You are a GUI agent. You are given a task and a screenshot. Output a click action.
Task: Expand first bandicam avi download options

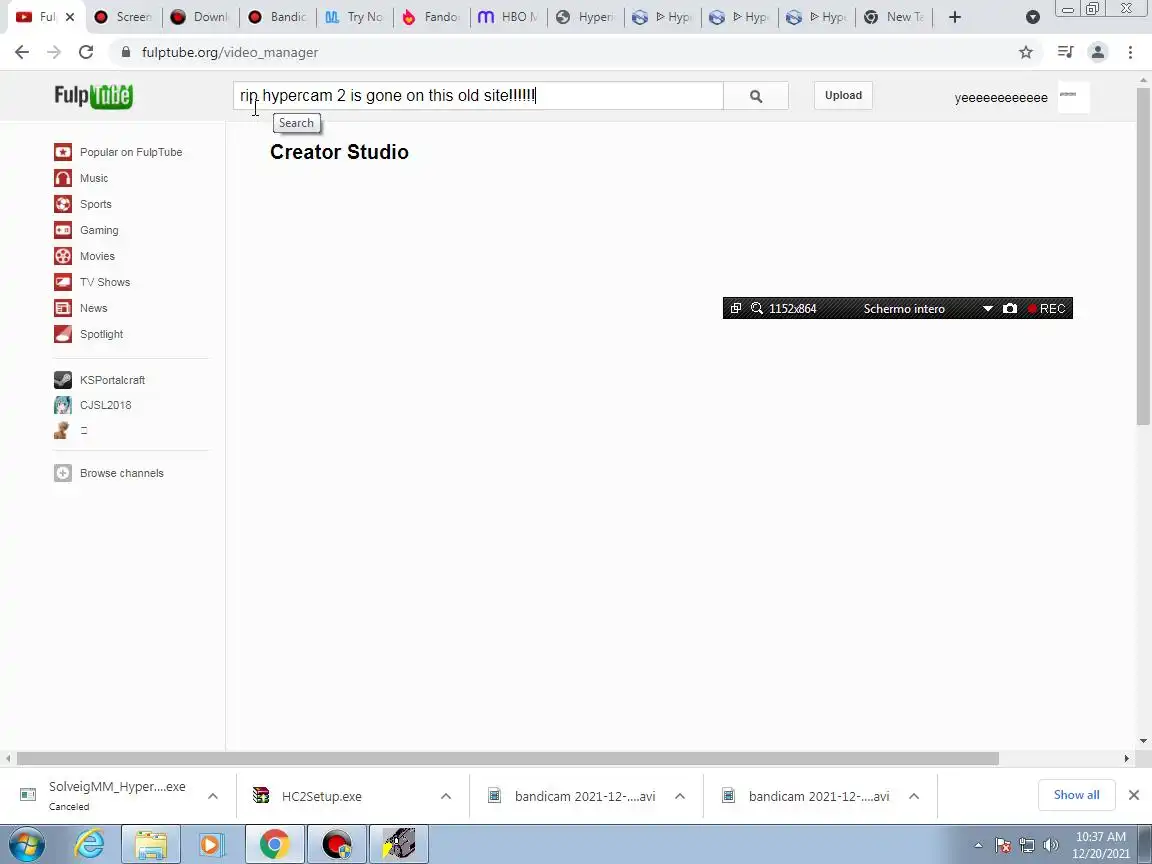(x=680, y=796)
